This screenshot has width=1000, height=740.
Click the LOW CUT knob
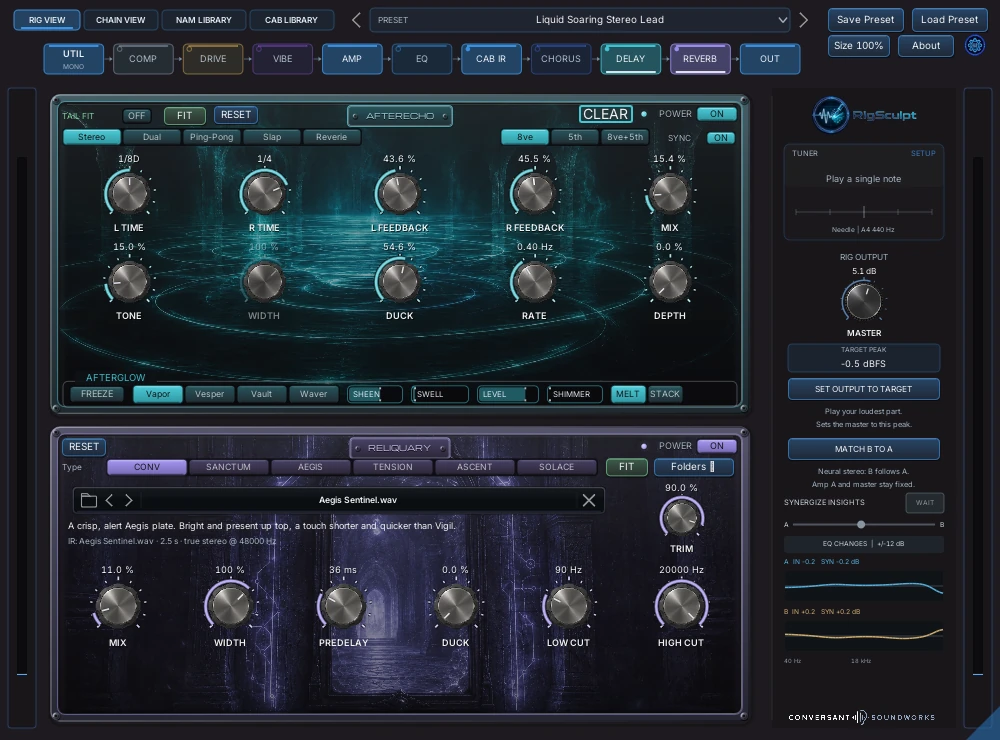pyautogui.click(x=568, y=606)
